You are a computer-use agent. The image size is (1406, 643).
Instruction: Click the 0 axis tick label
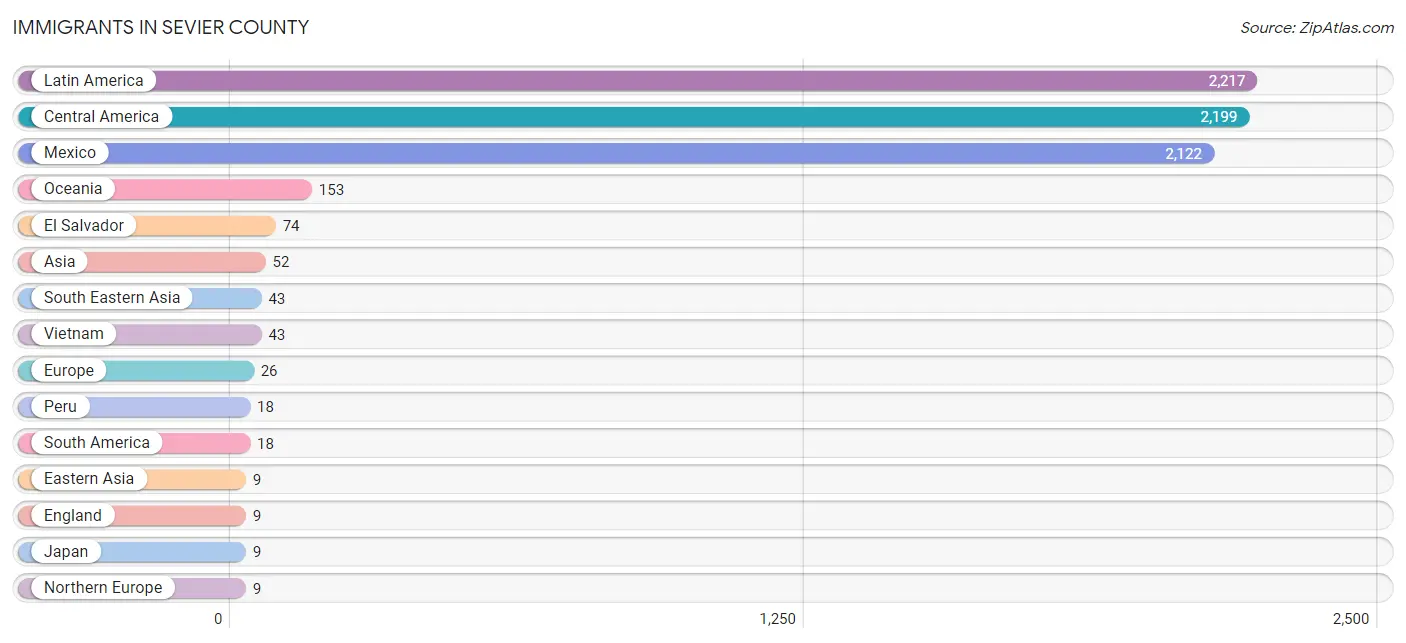218,619
